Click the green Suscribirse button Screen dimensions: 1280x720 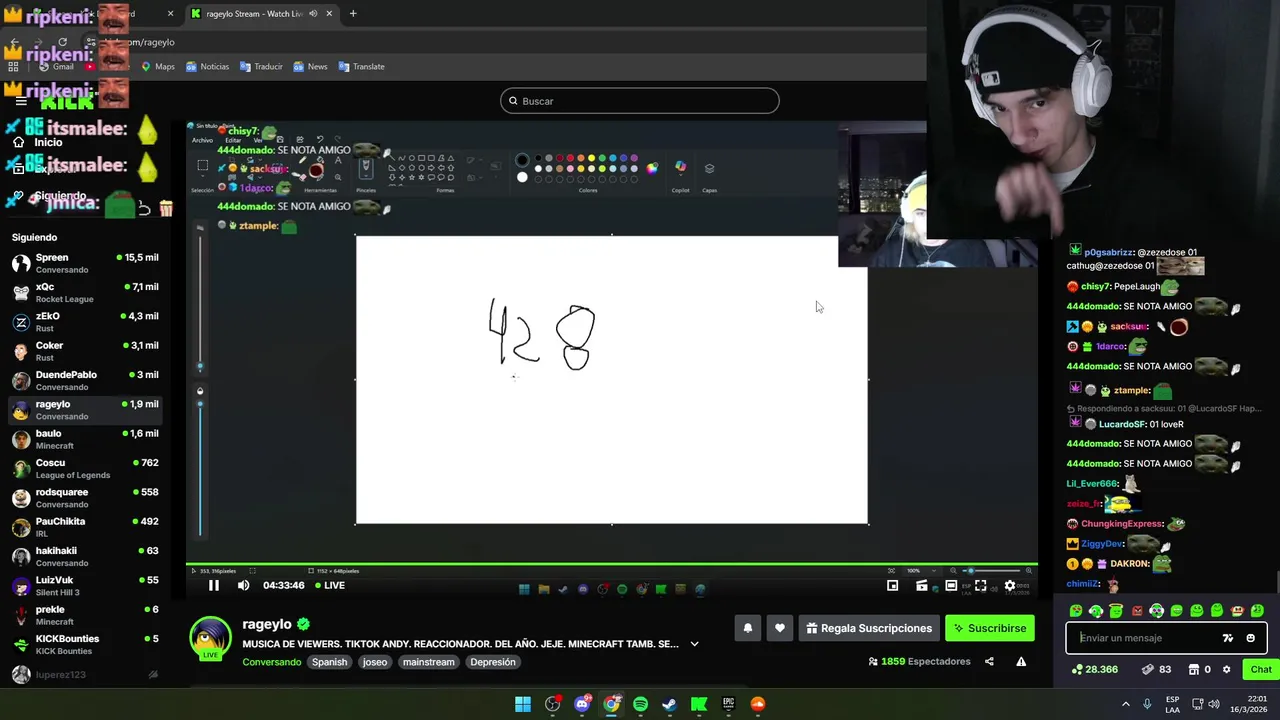pos(989,628)
